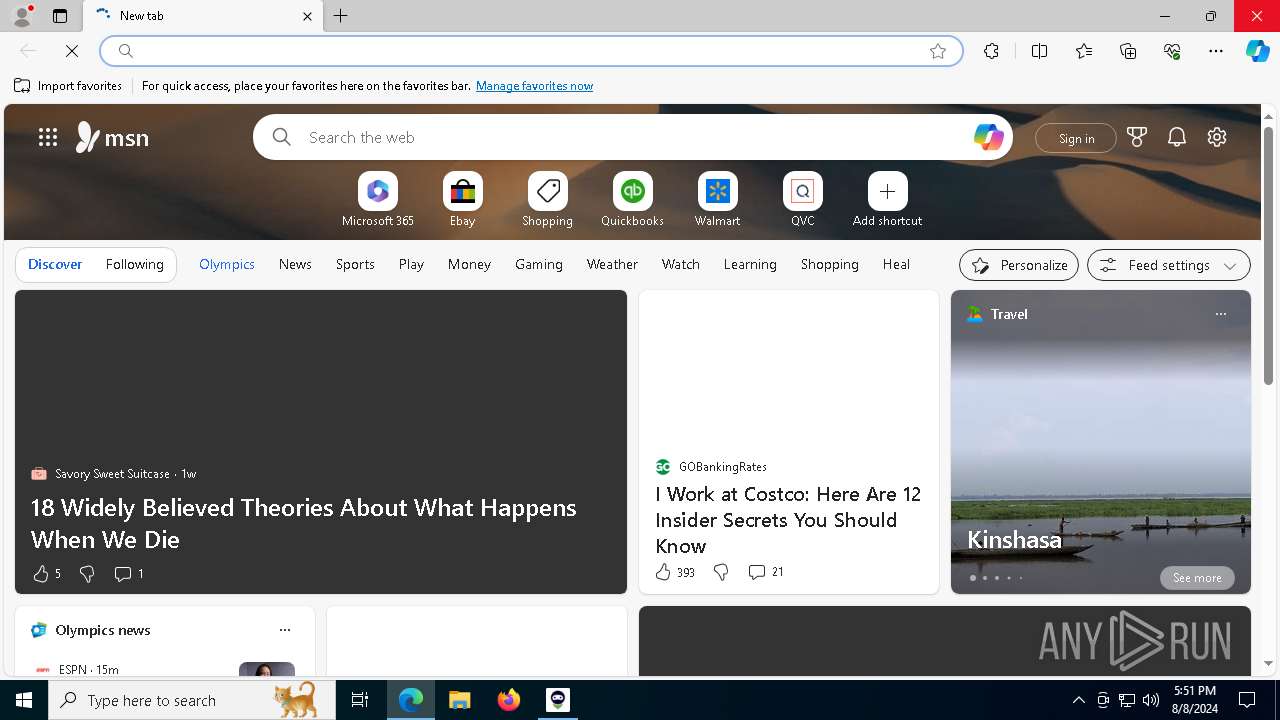Open Olympics news card more options
Screen dimensions: 1280x720
pos(285,630)
